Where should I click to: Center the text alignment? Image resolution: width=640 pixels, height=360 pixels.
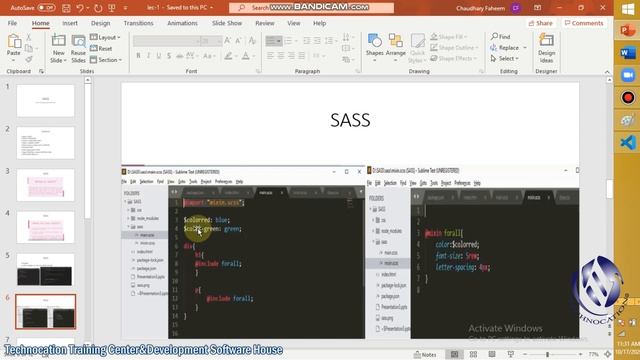281,56
